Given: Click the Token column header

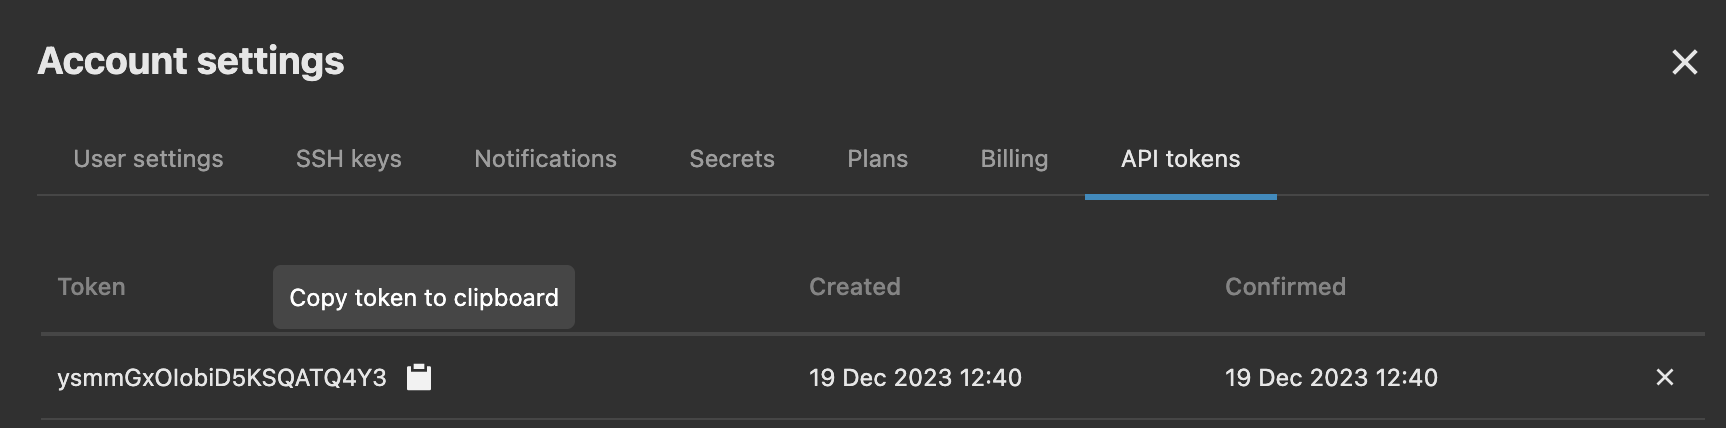Looking at the screenshot, I should 92,287.
